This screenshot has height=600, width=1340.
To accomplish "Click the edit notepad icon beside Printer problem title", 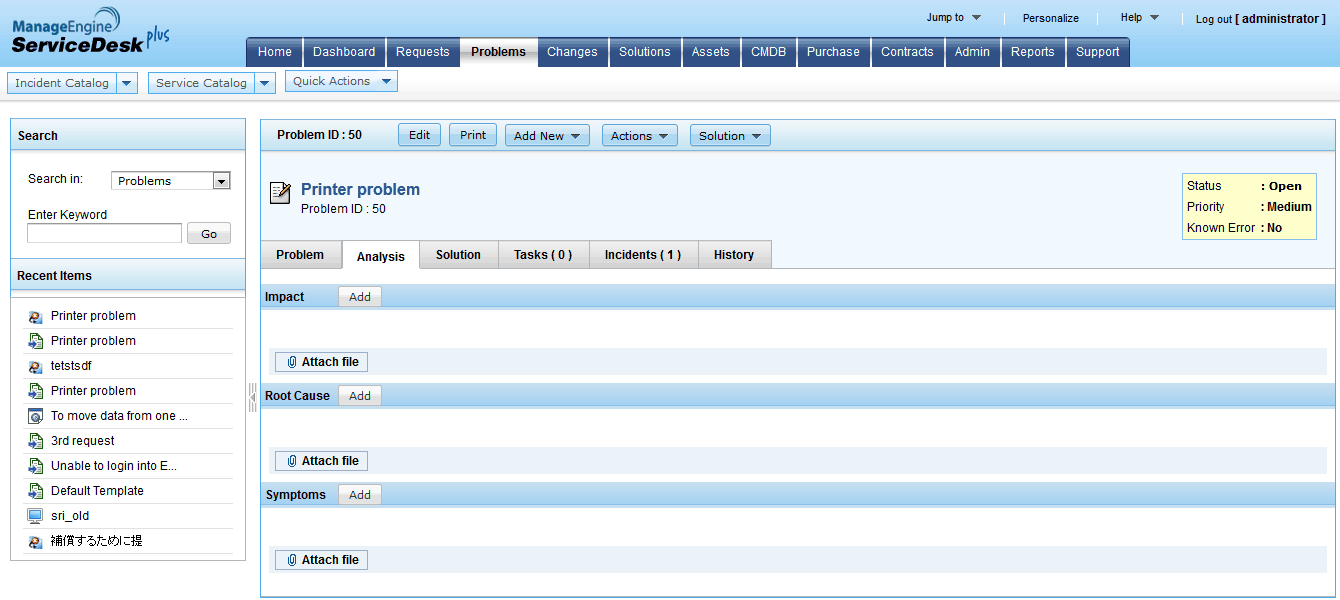I will [x=280, y=193].
